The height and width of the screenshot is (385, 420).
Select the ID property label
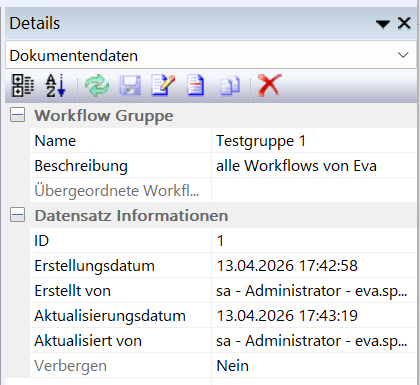(x=120, y=240)
